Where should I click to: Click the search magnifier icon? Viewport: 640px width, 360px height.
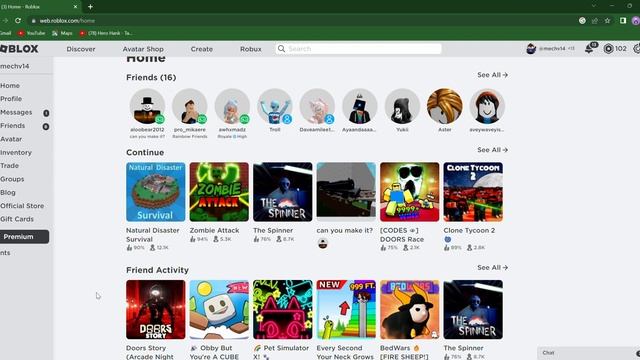(281, 49)
